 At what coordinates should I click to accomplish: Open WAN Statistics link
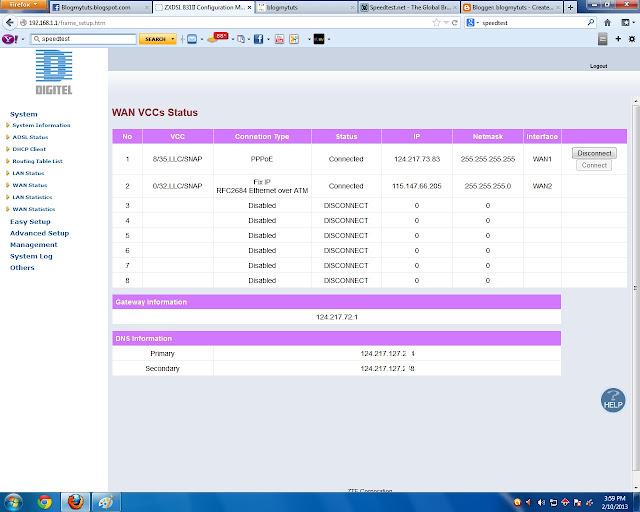tap(33, 209)
